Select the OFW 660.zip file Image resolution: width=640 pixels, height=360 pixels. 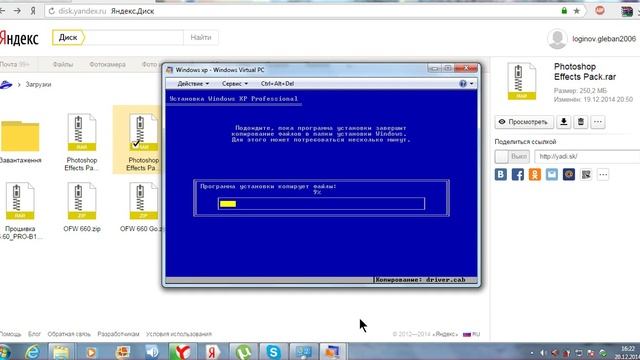[x=82, y=207]
